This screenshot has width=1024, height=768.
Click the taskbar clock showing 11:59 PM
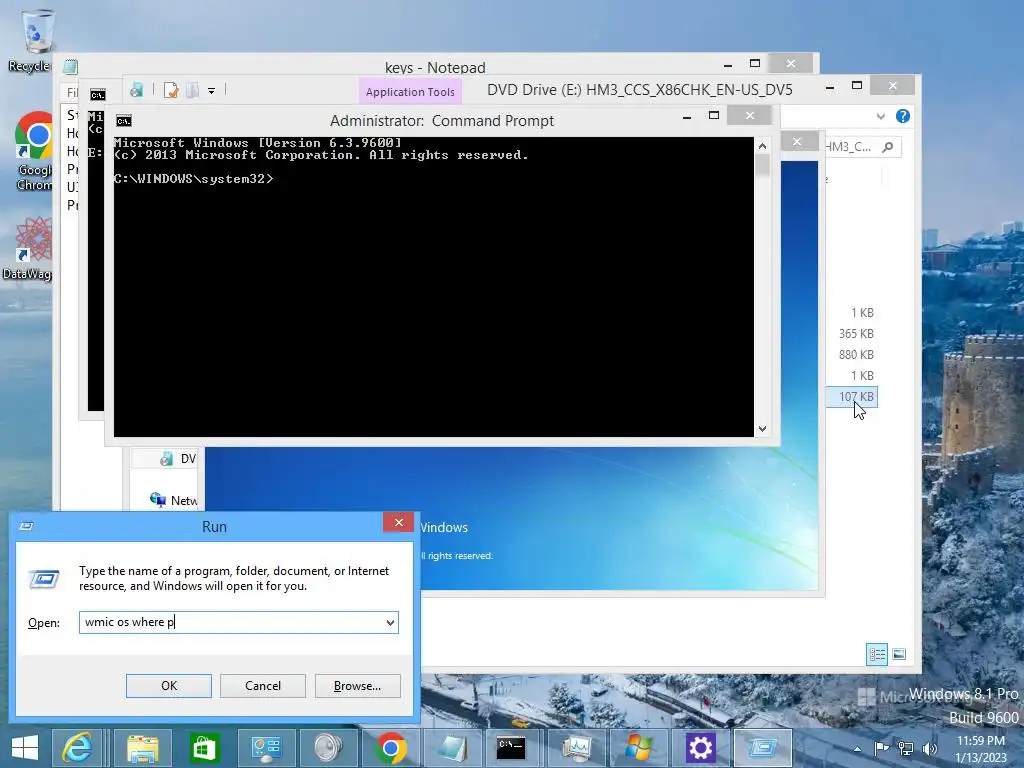pos(980,748)
